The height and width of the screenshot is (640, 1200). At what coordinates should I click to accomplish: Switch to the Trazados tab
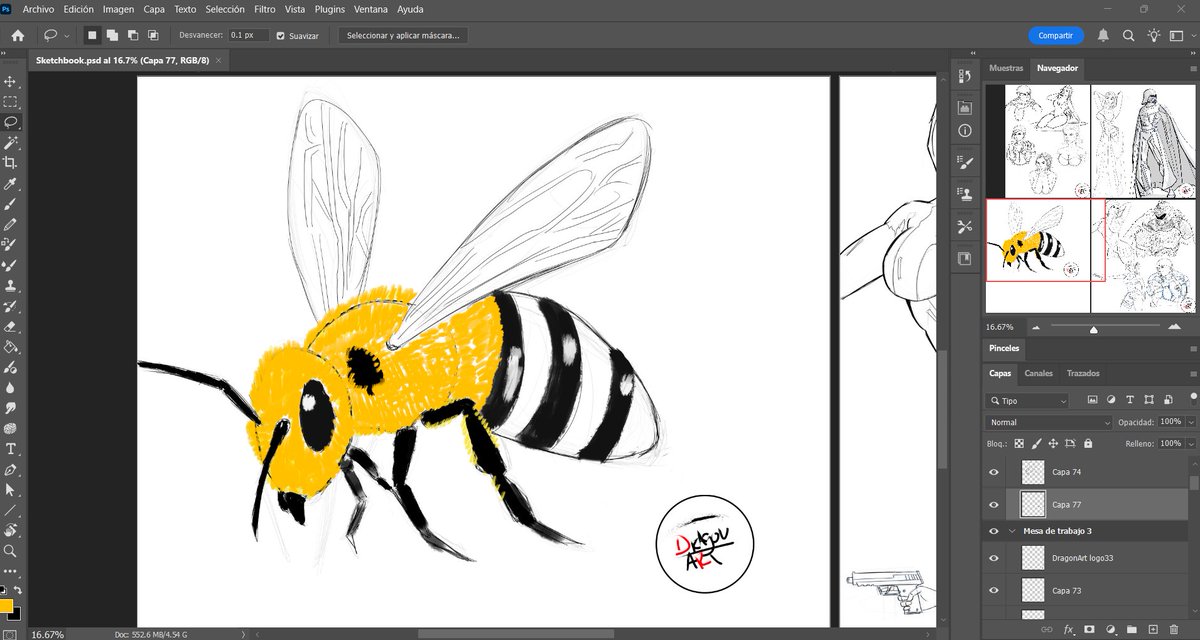(x=1083, y=373)
